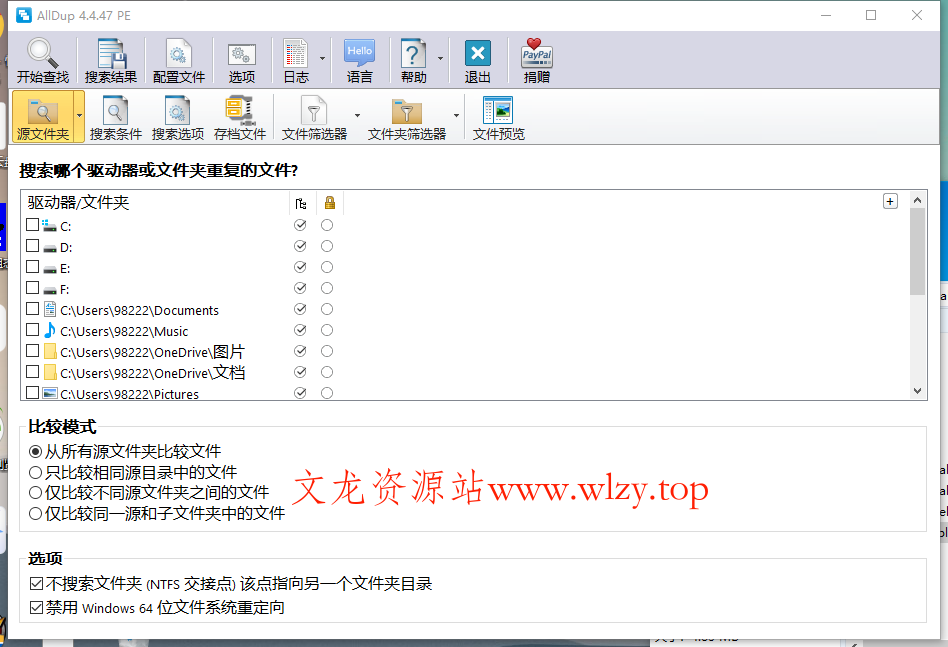This screenshot has height=647, width=948.
Task: Check the C: drive checkbox
Action: 31,225
